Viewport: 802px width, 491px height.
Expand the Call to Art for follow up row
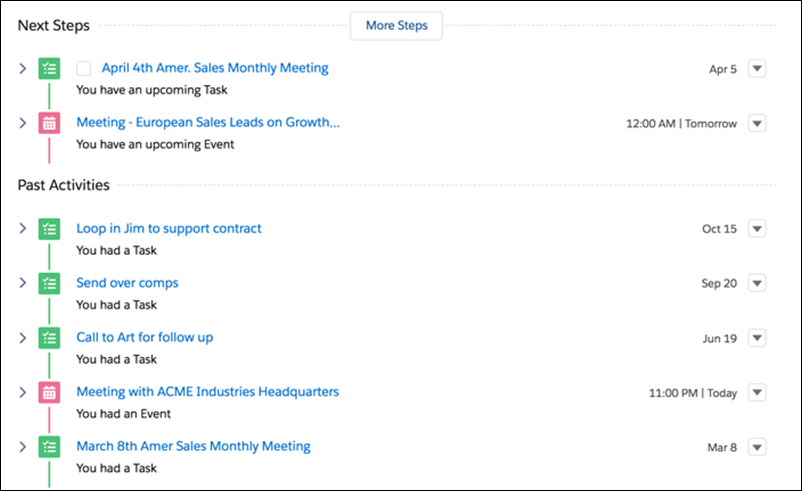[x=23, y=338]
